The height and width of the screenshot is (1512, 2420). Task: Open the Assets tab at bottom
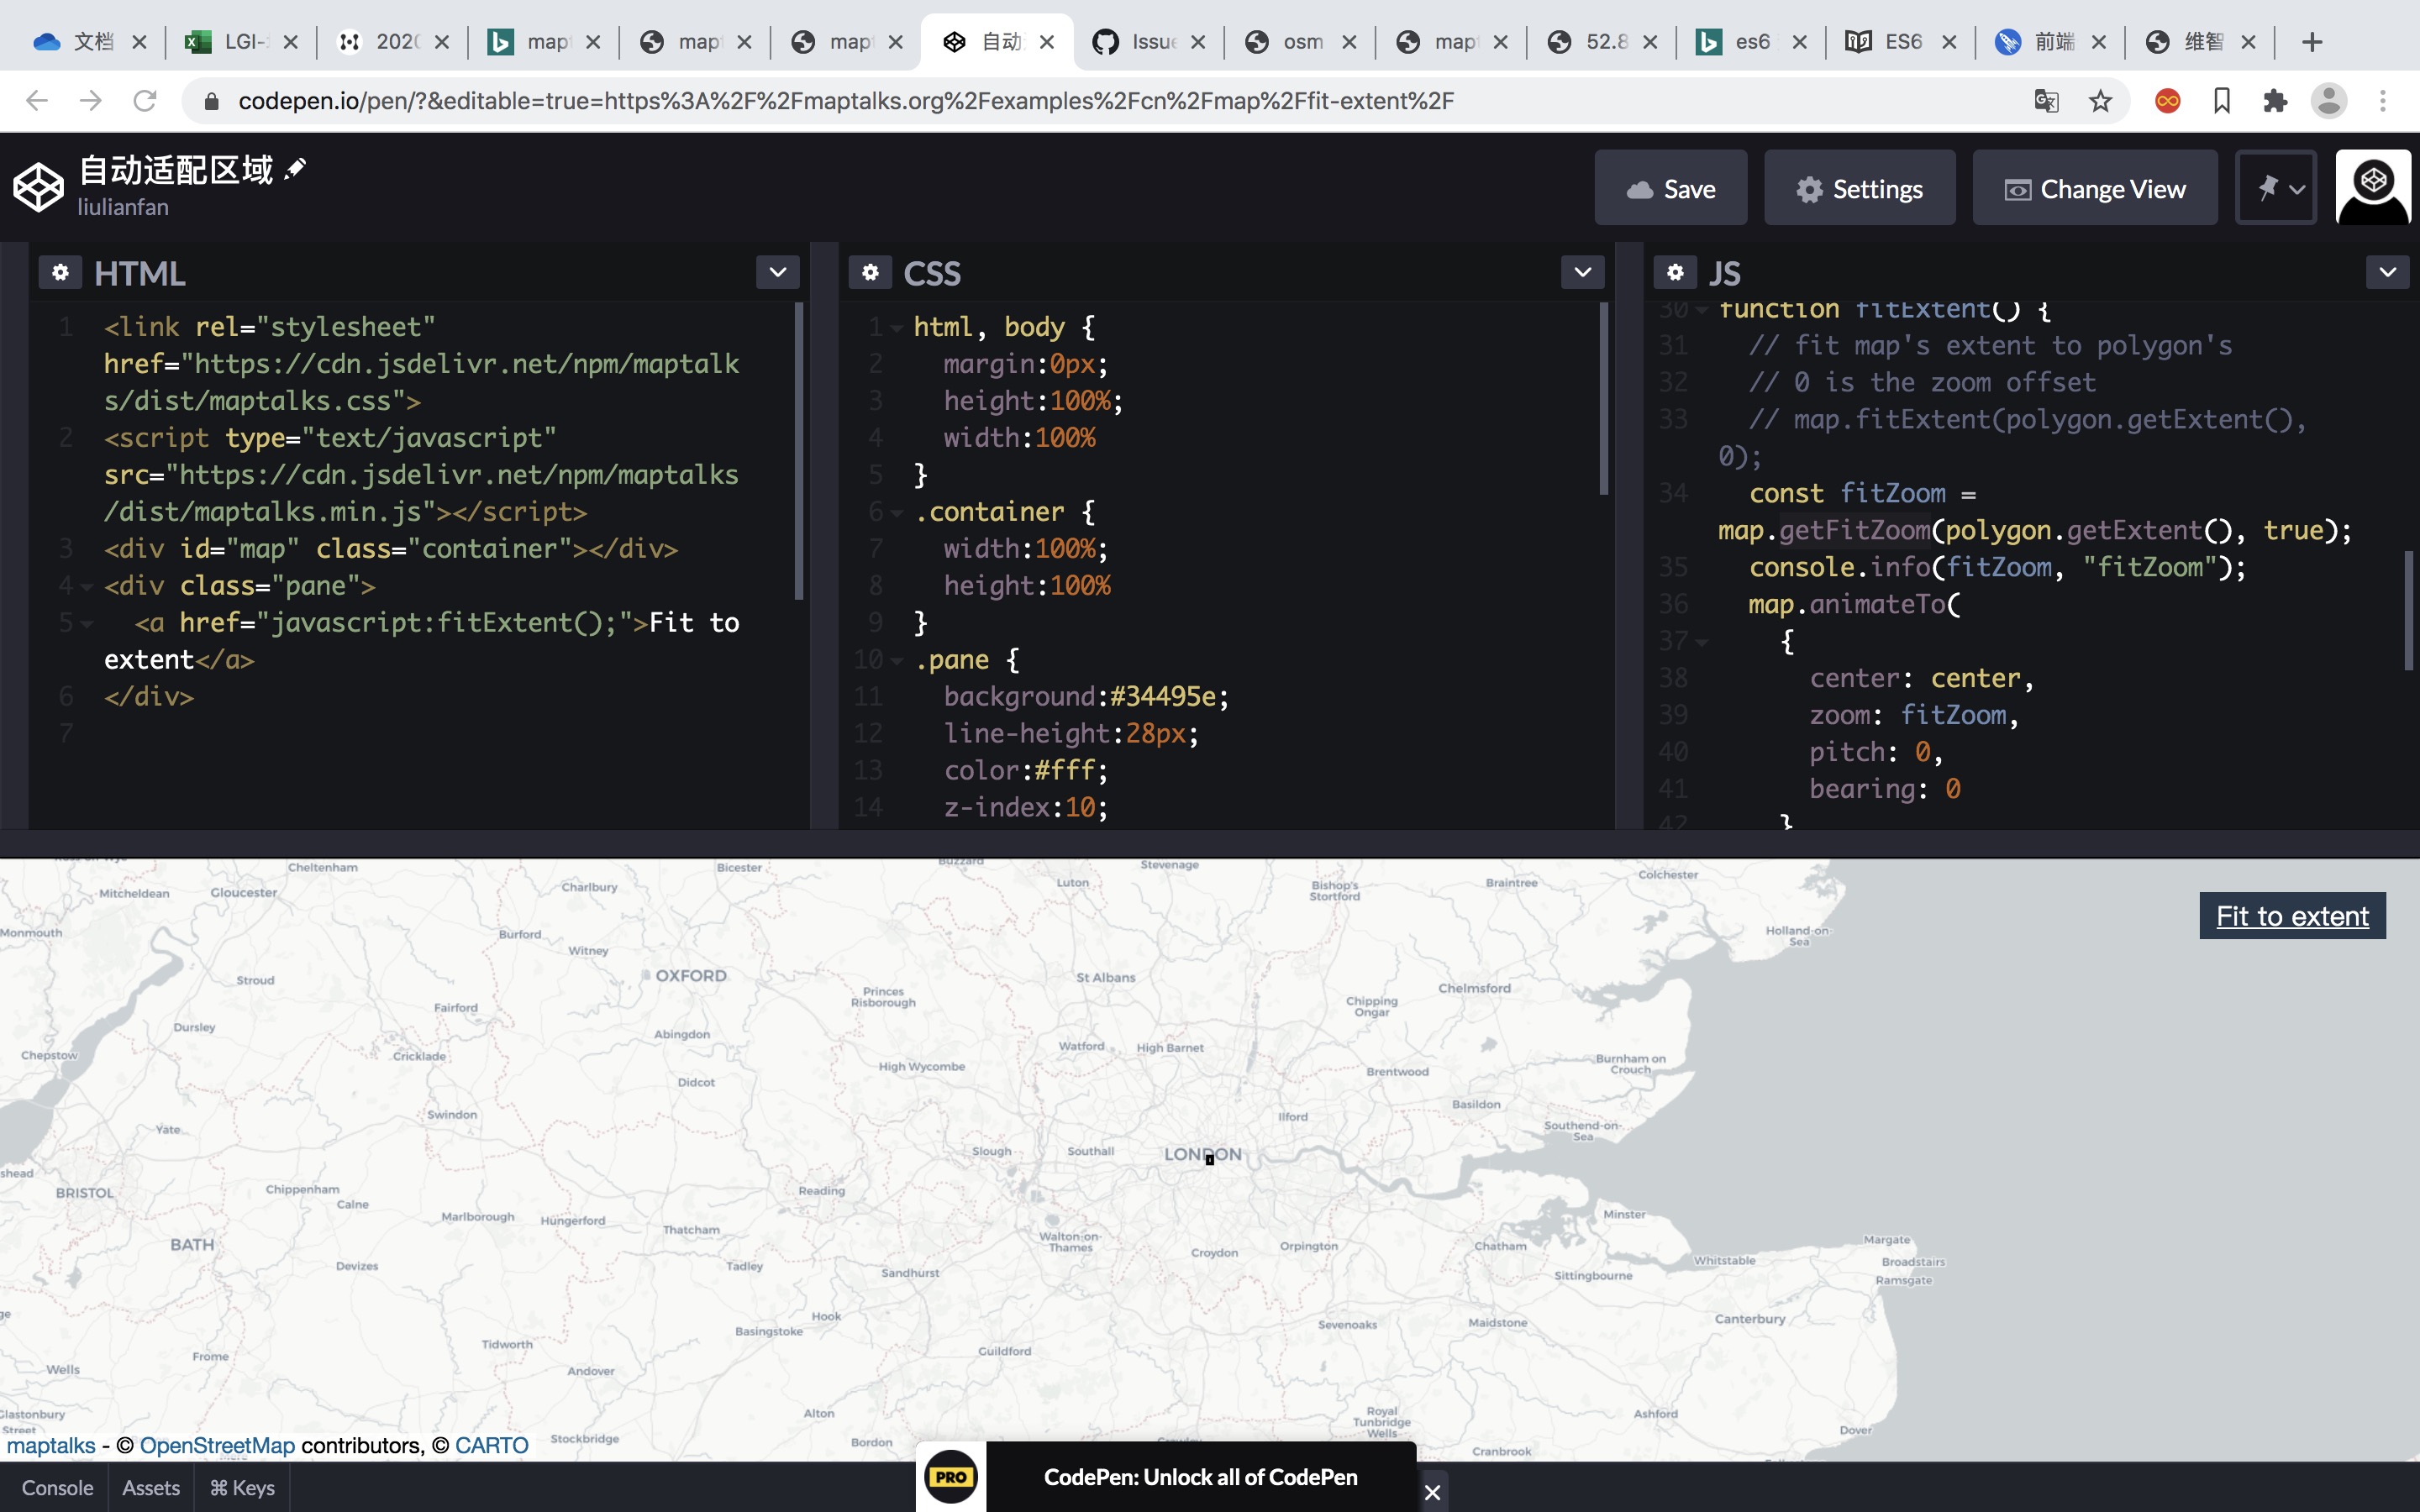click(150, 1487)
